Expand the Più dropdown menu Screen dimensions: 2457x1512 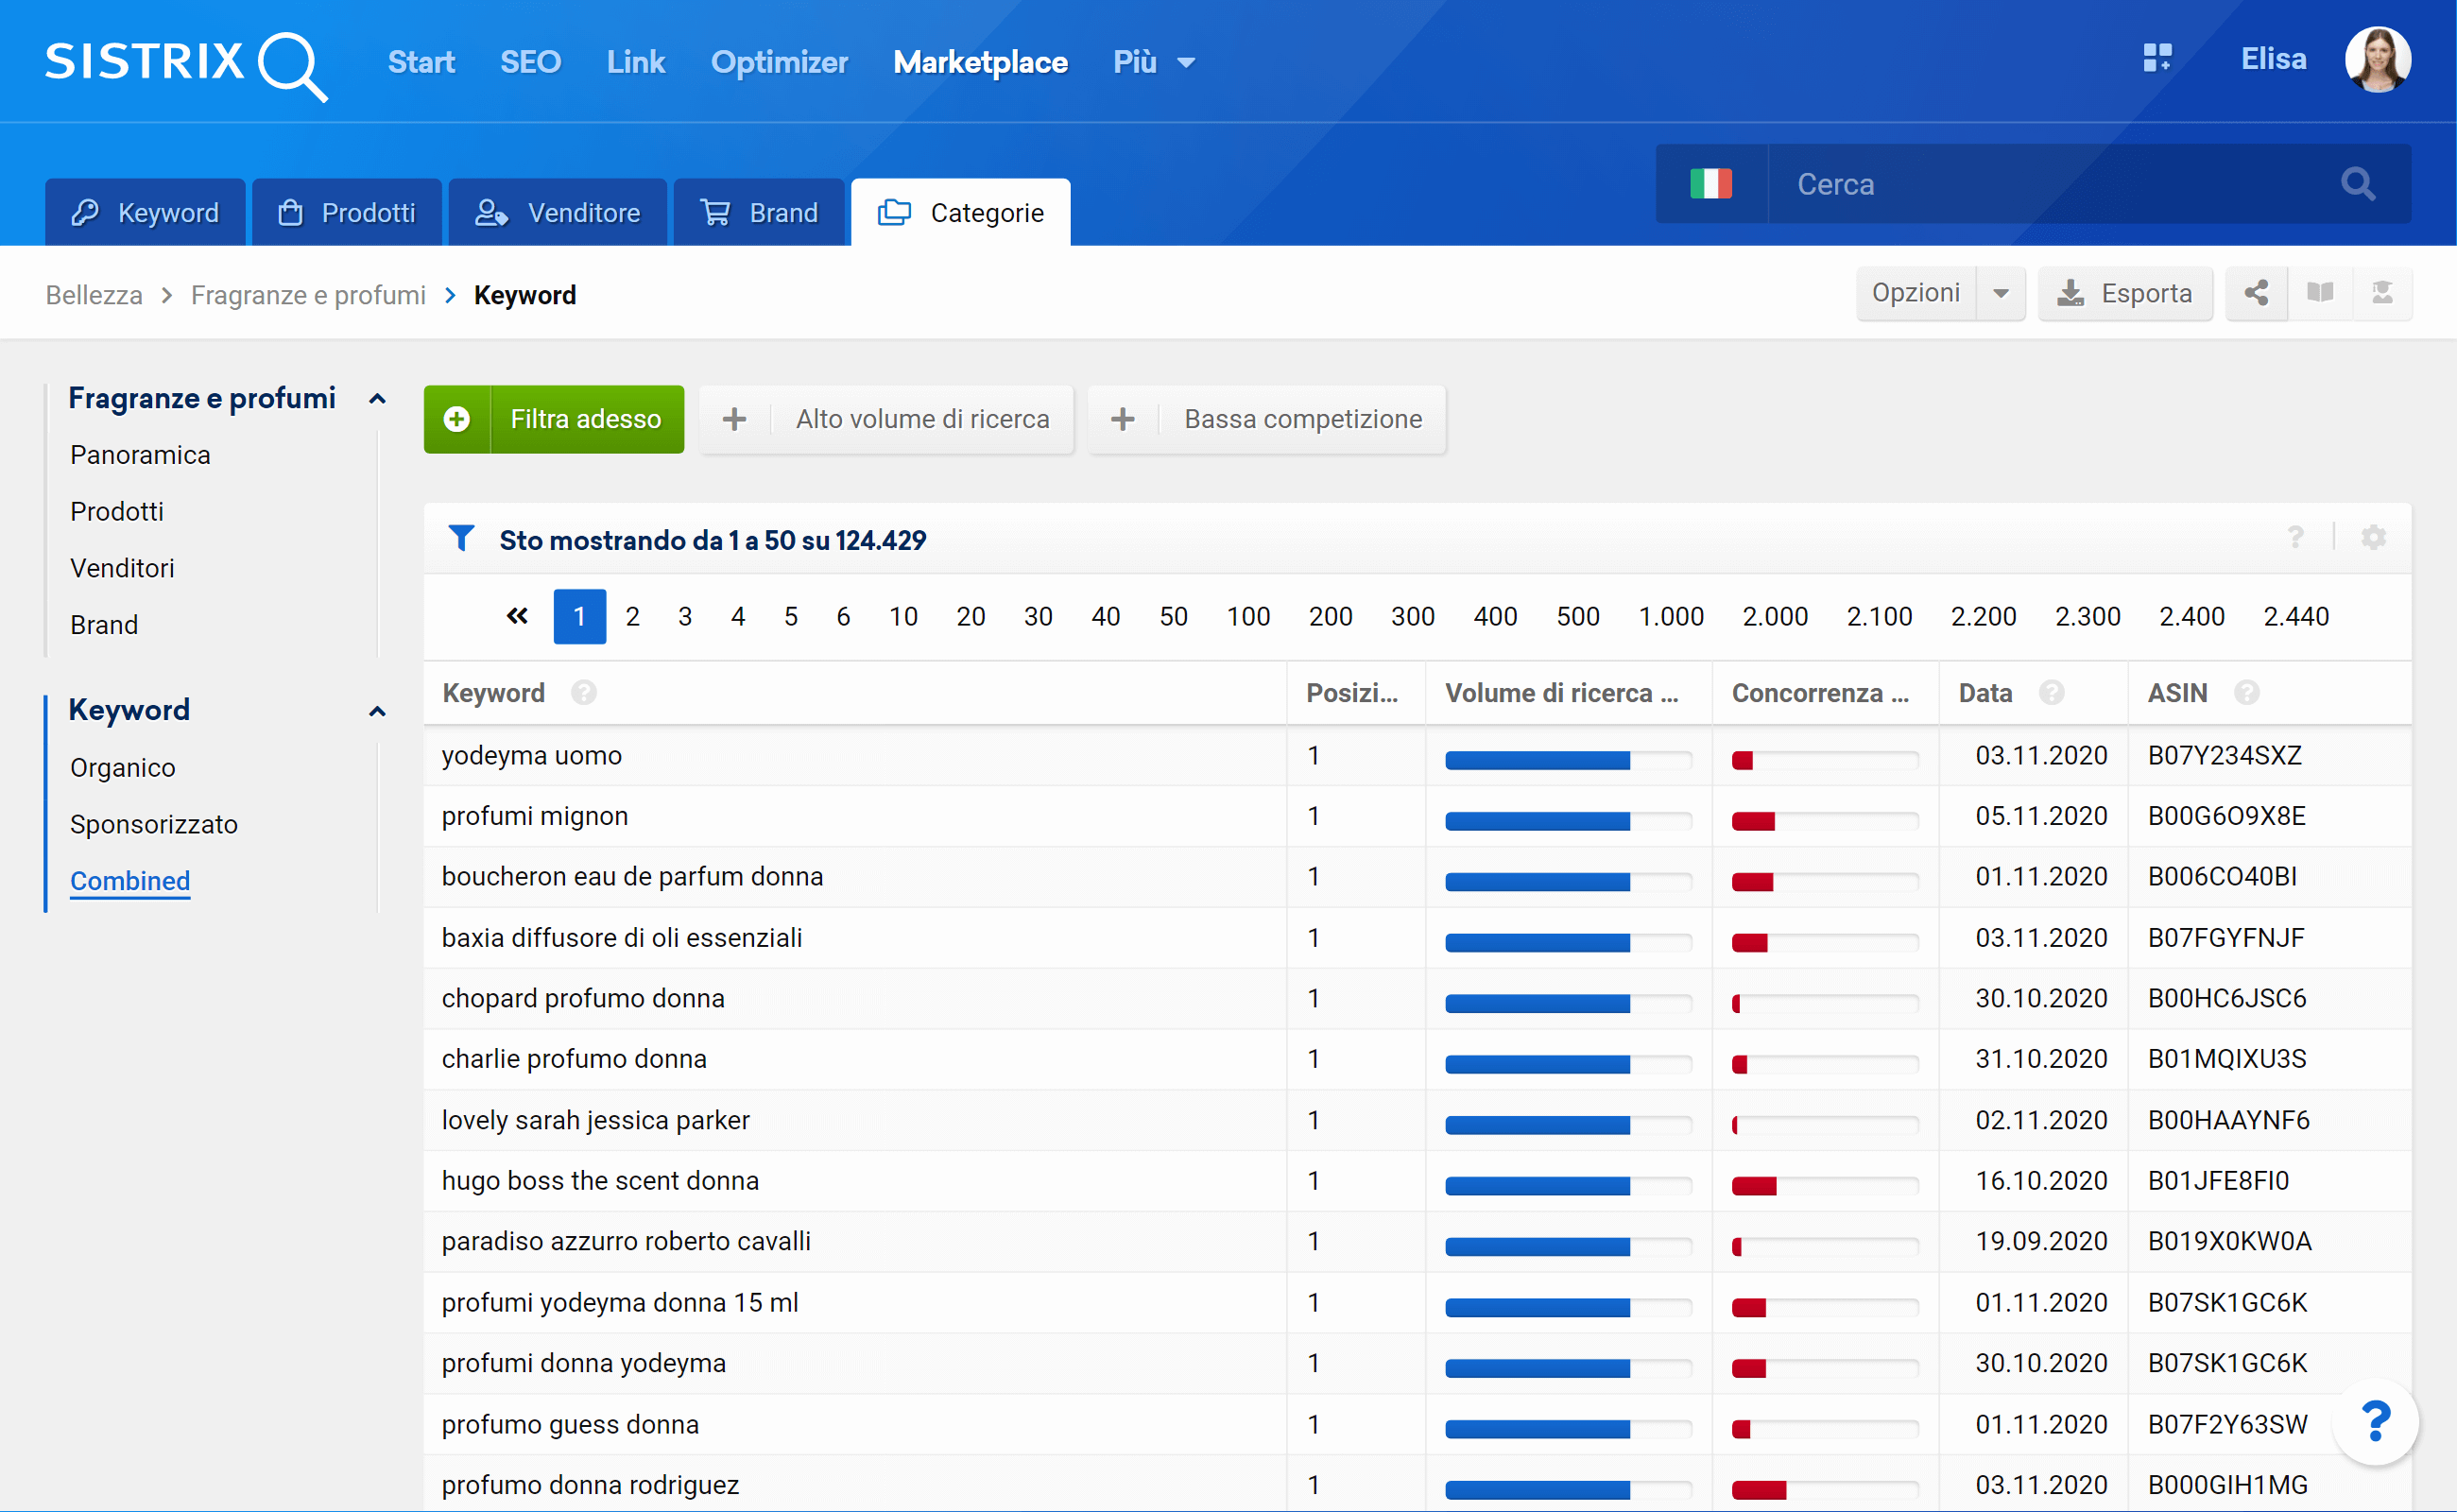pyautogui.click(x=1155, y=62)
